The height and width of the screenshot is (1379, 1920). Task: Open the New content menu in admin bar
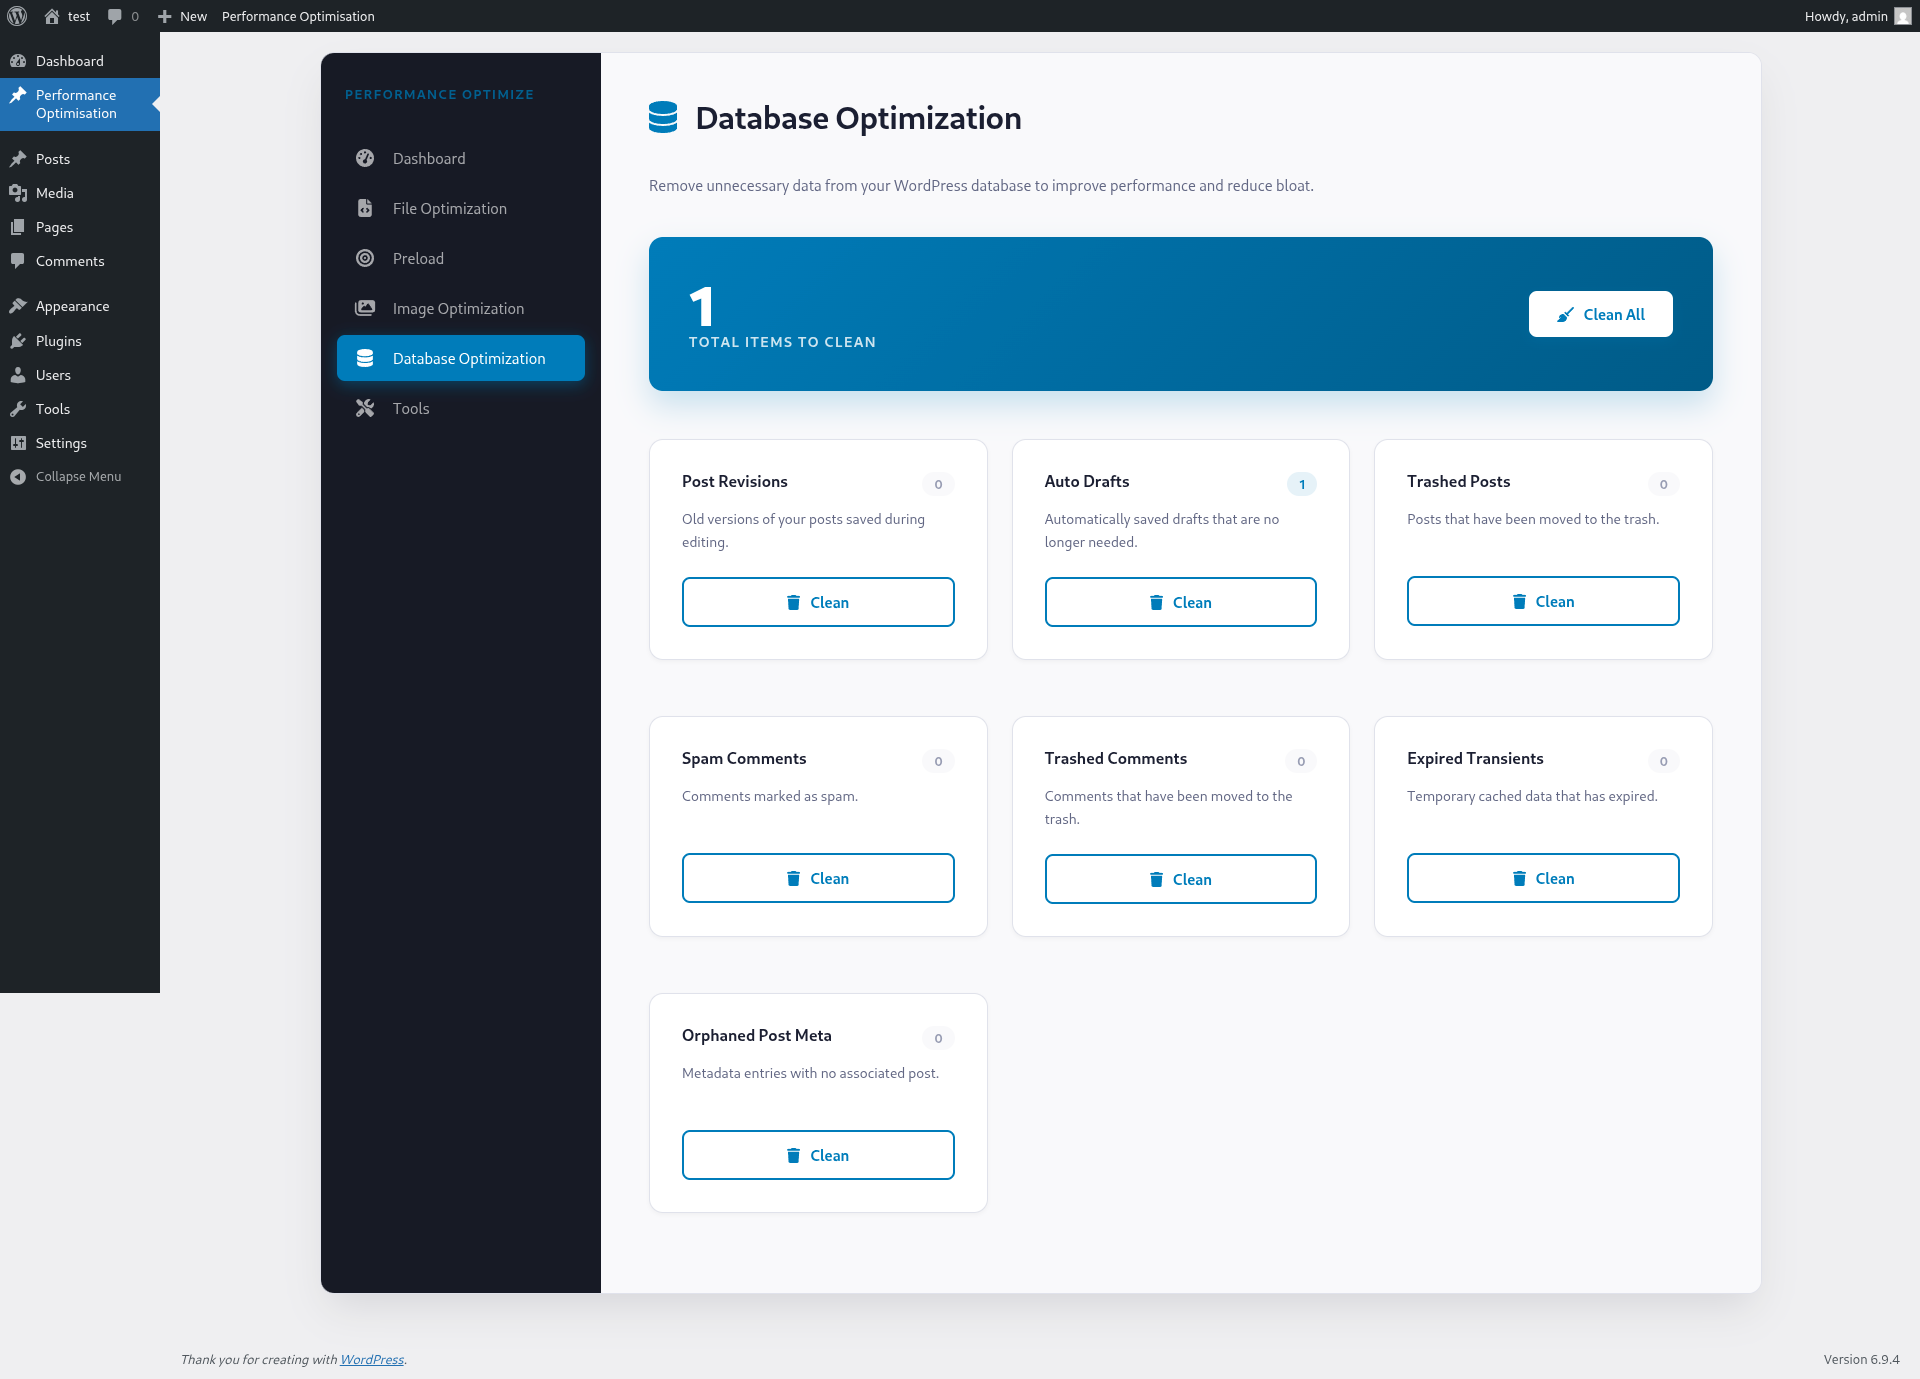(x=182, y=16)
